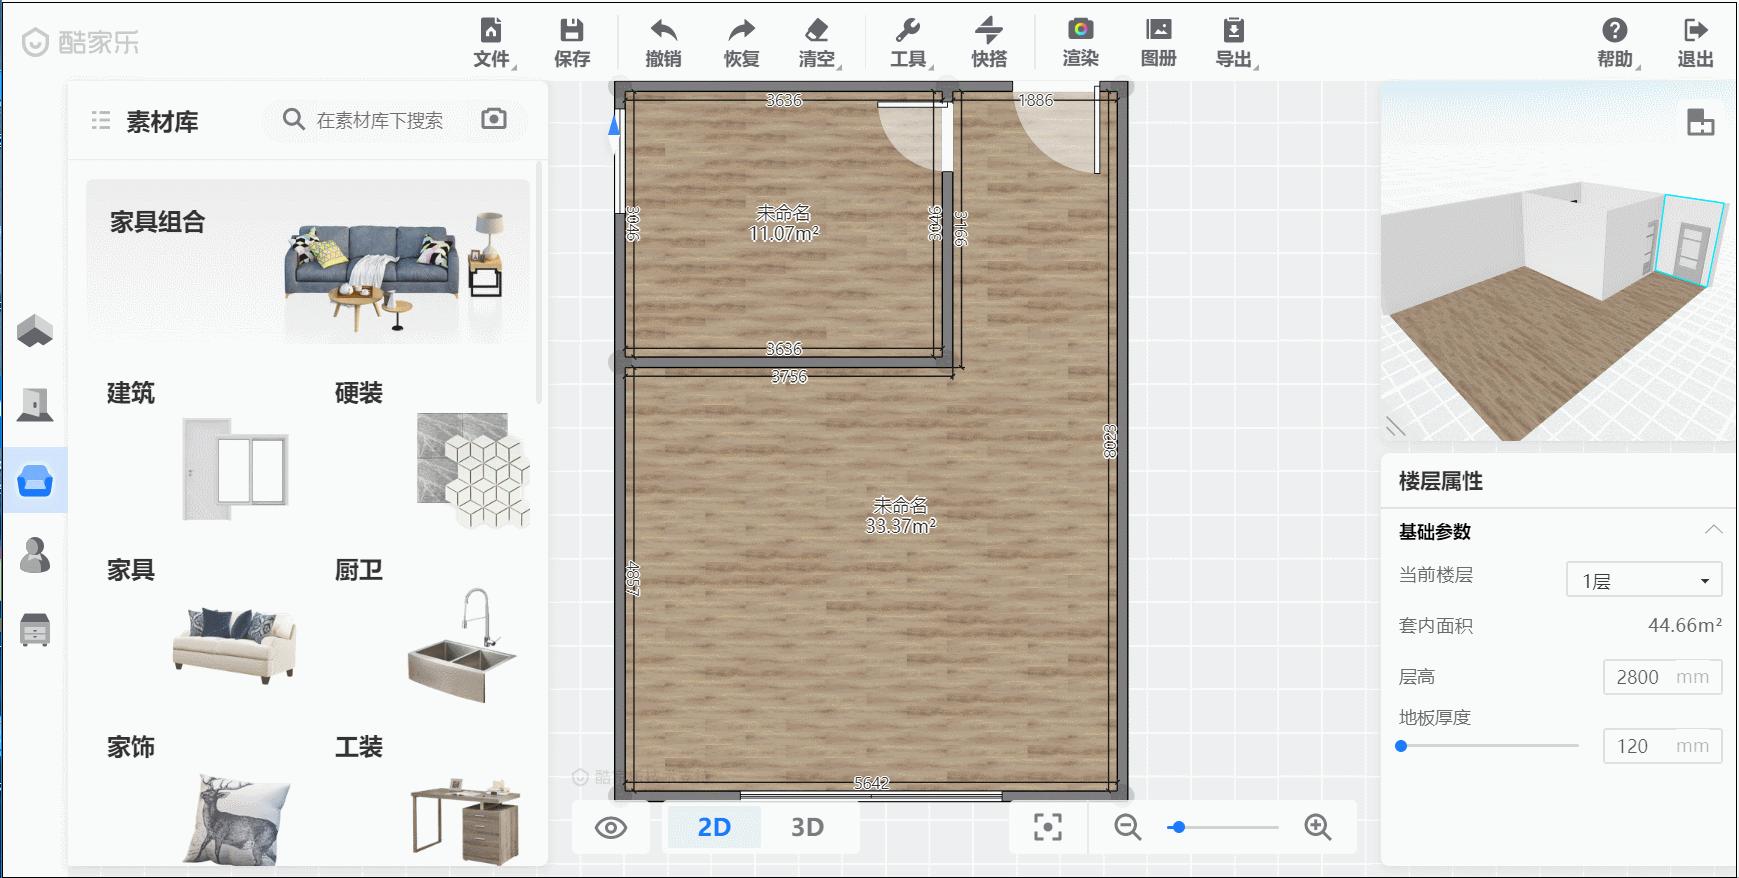Open the 文件 (File) menu
1739x878 pixels.
[492, 43]
